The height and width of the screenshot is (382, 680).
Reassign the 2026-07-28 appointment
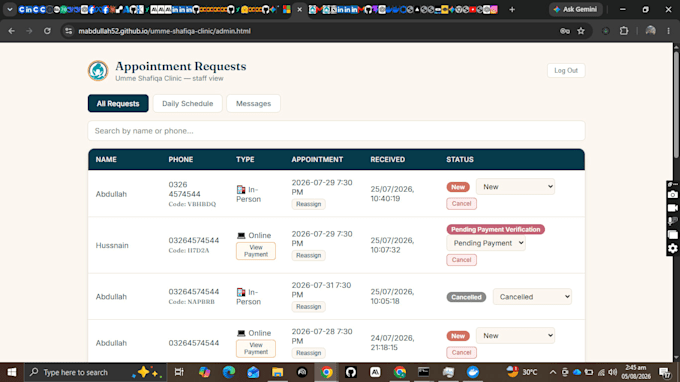click(308, 353)
